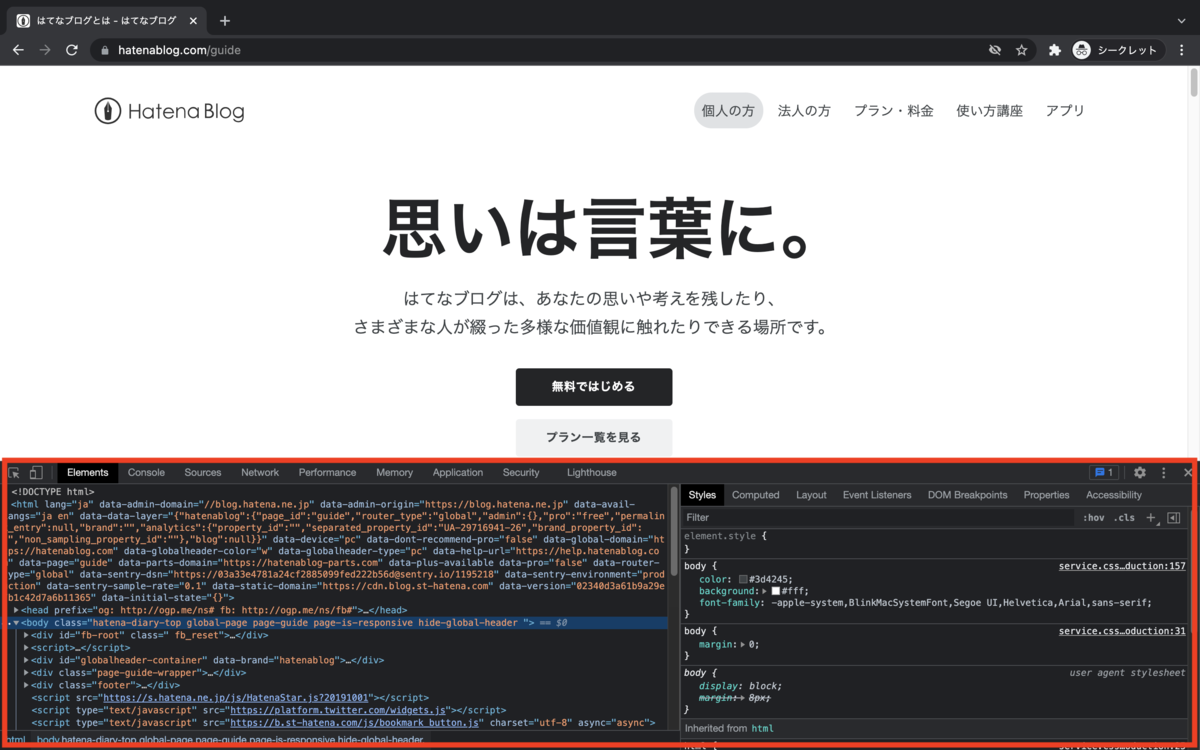1200x750 pixels.
Task: Expand the page-guide-wrapper div node
Action: coord(26,673)
